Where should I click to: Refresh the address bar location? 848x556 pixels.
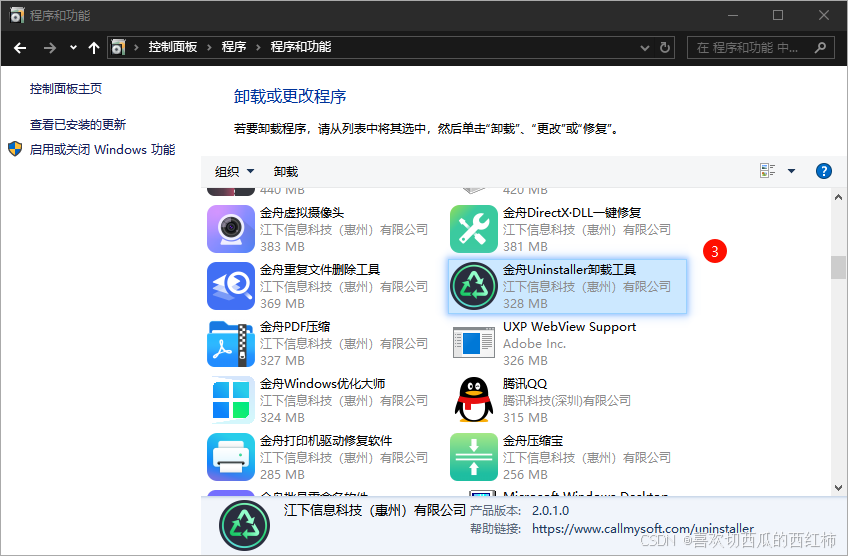665,48
